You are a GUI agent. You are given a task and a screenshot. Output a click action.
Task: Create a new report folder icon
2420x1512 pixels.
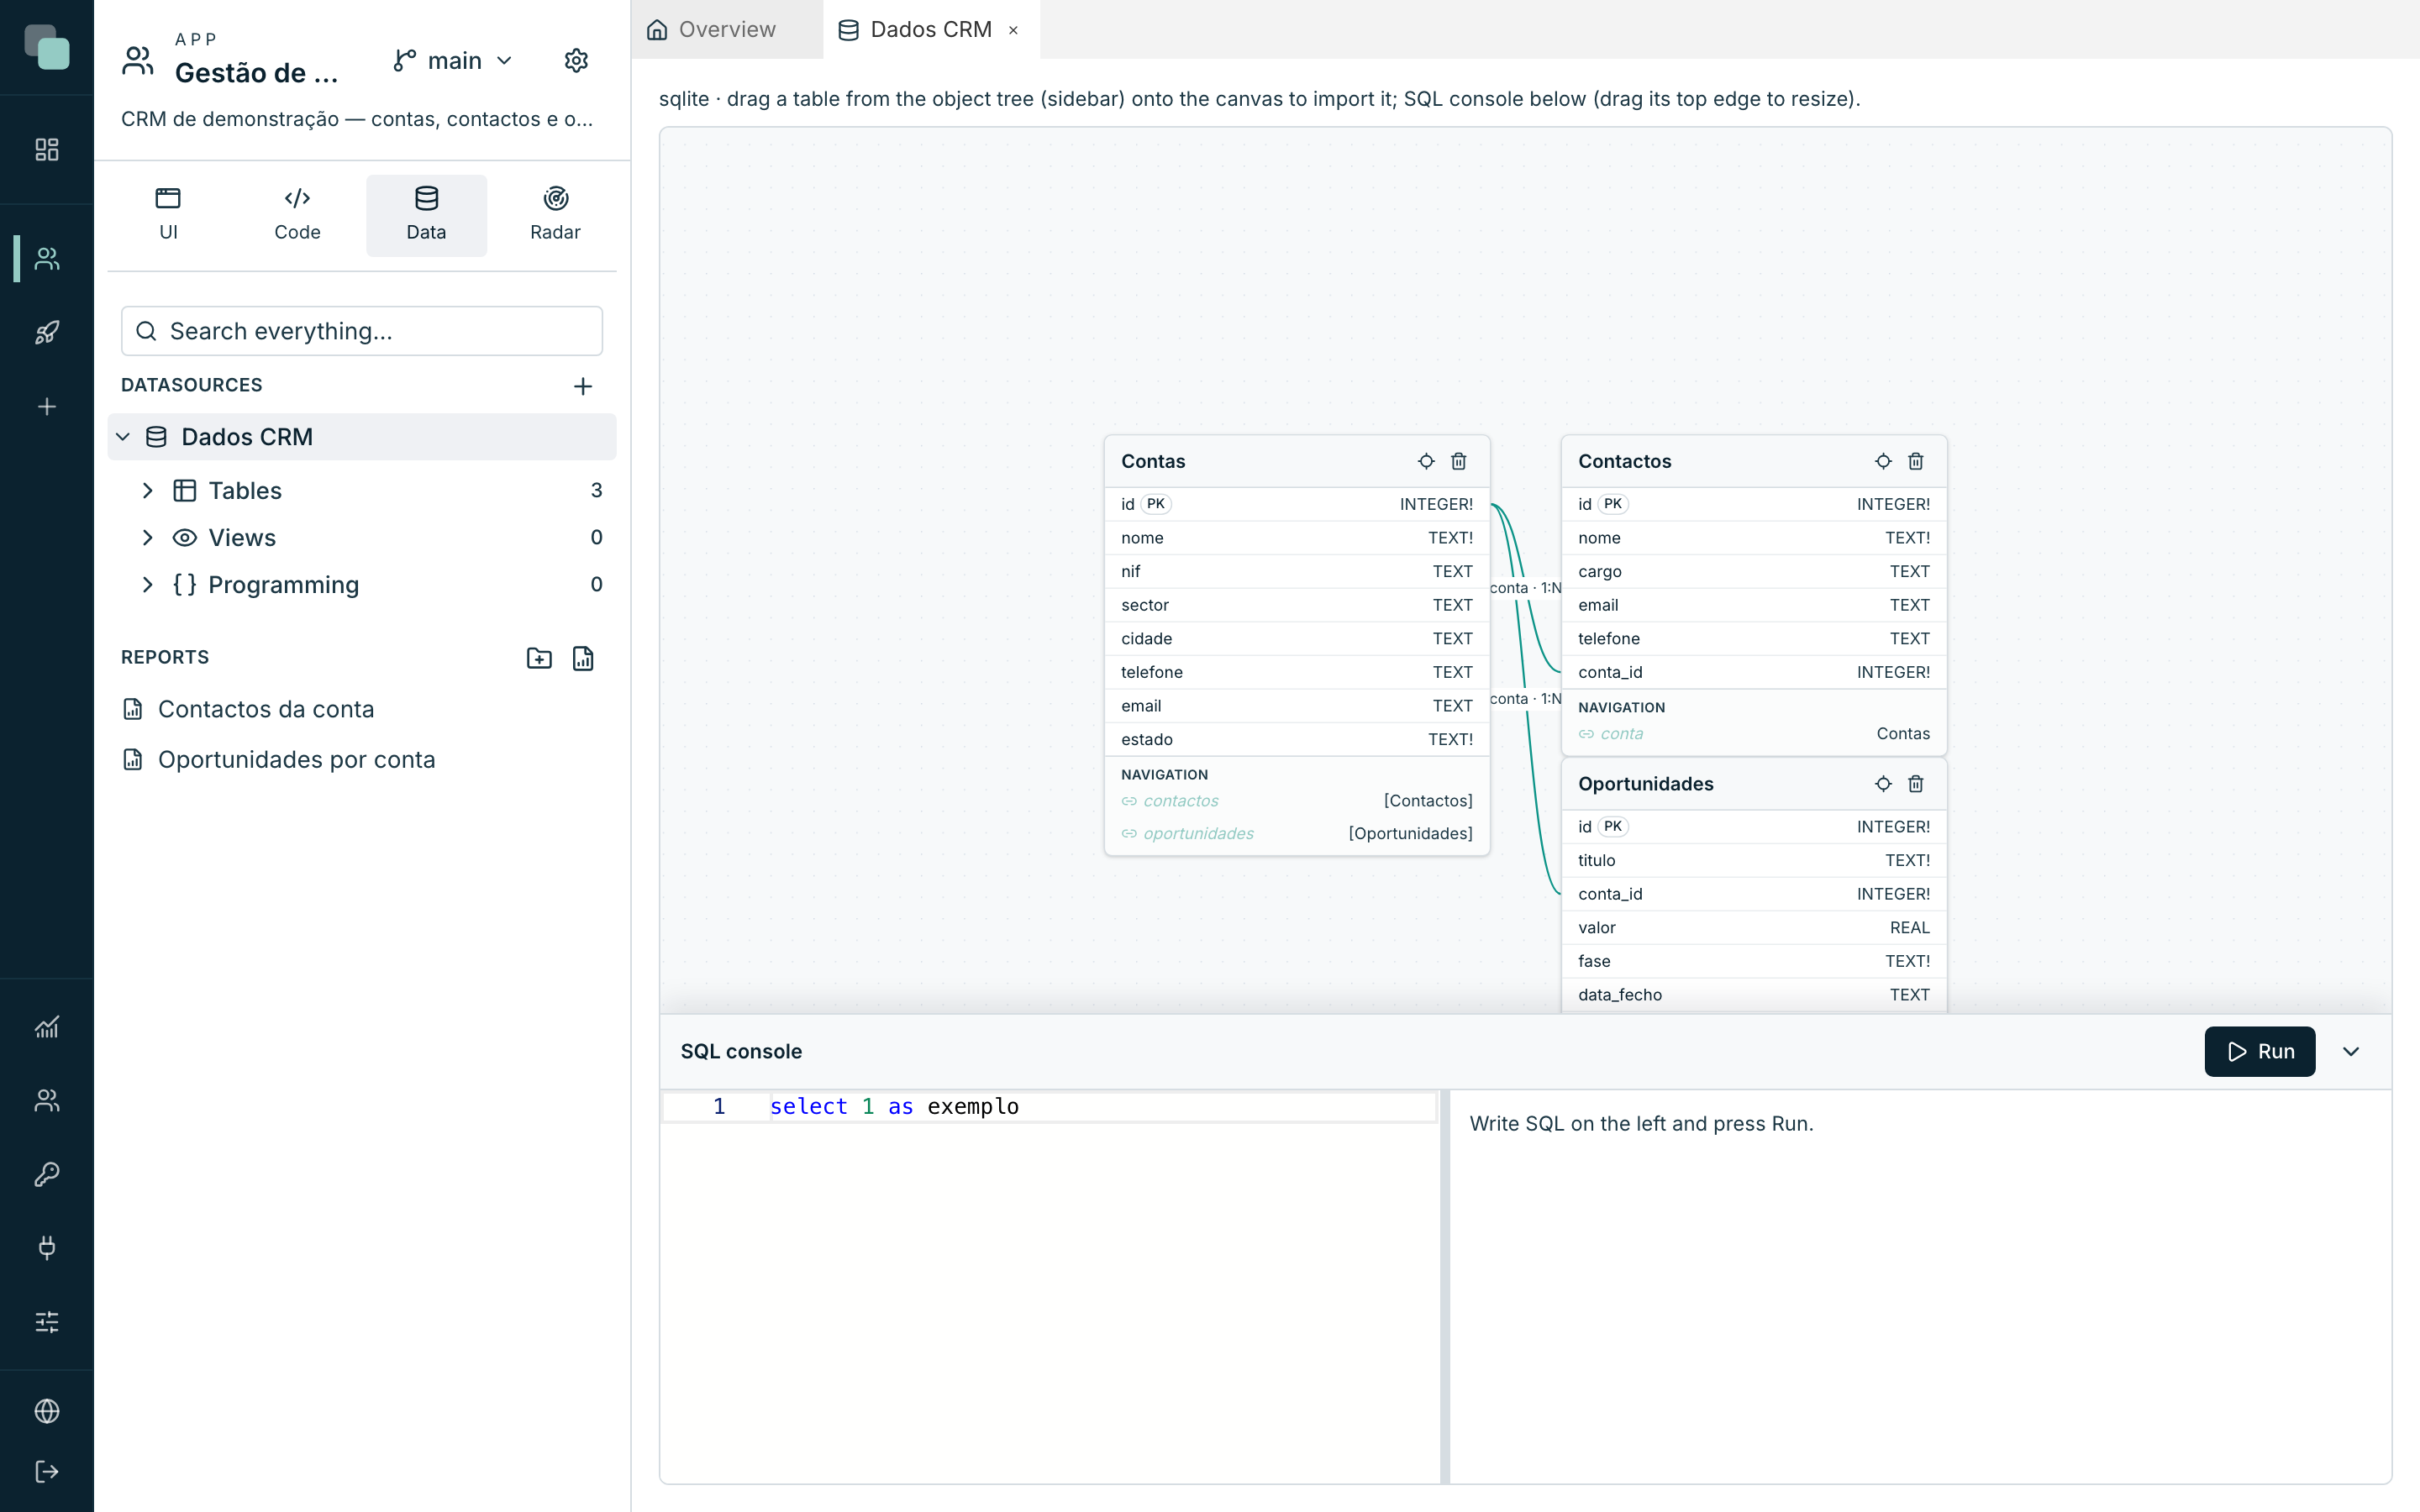[539, 658]
